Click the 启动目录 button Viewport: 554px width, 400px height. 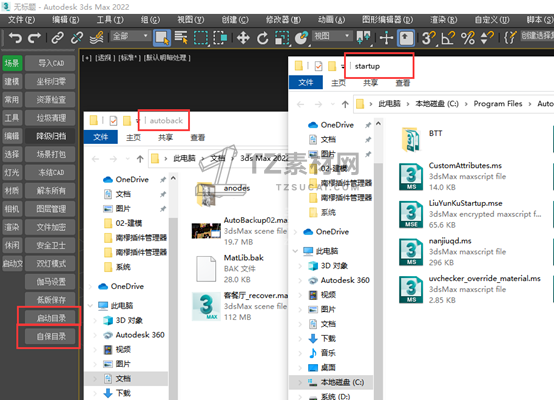pos(51,318)
